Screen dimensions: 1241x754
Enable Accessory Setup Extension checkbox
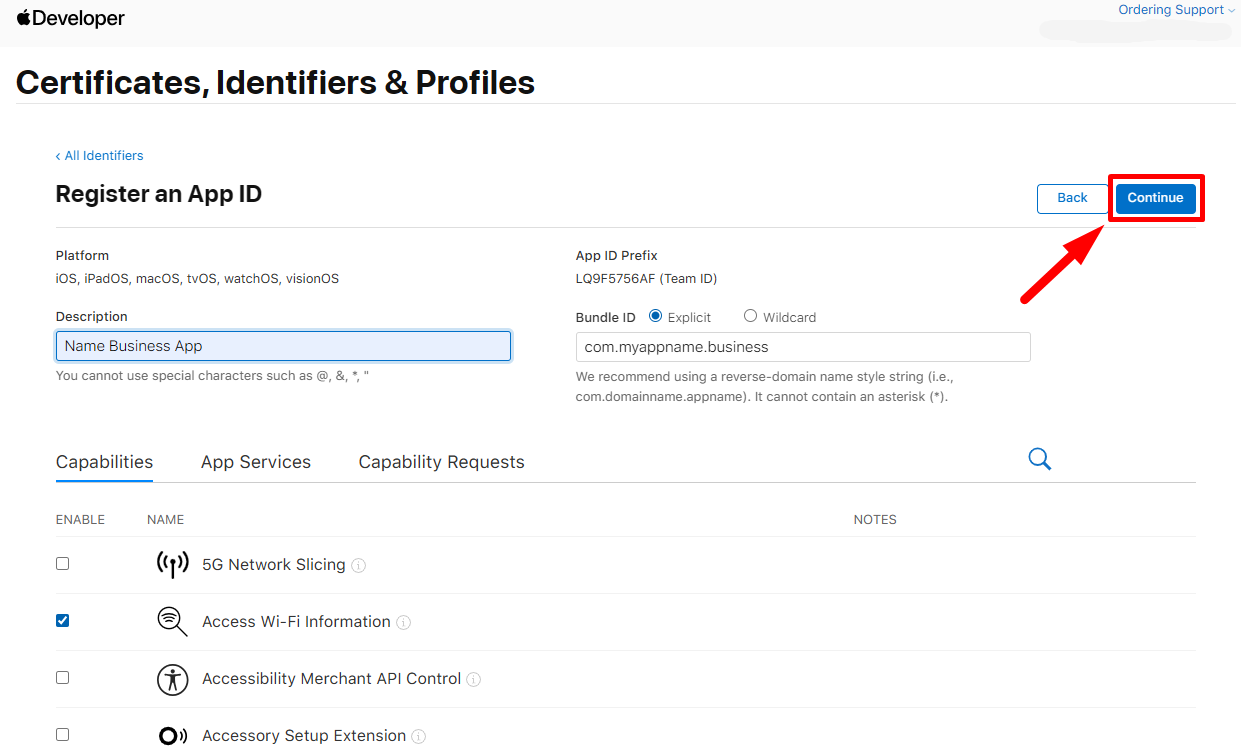coord(62,734)
